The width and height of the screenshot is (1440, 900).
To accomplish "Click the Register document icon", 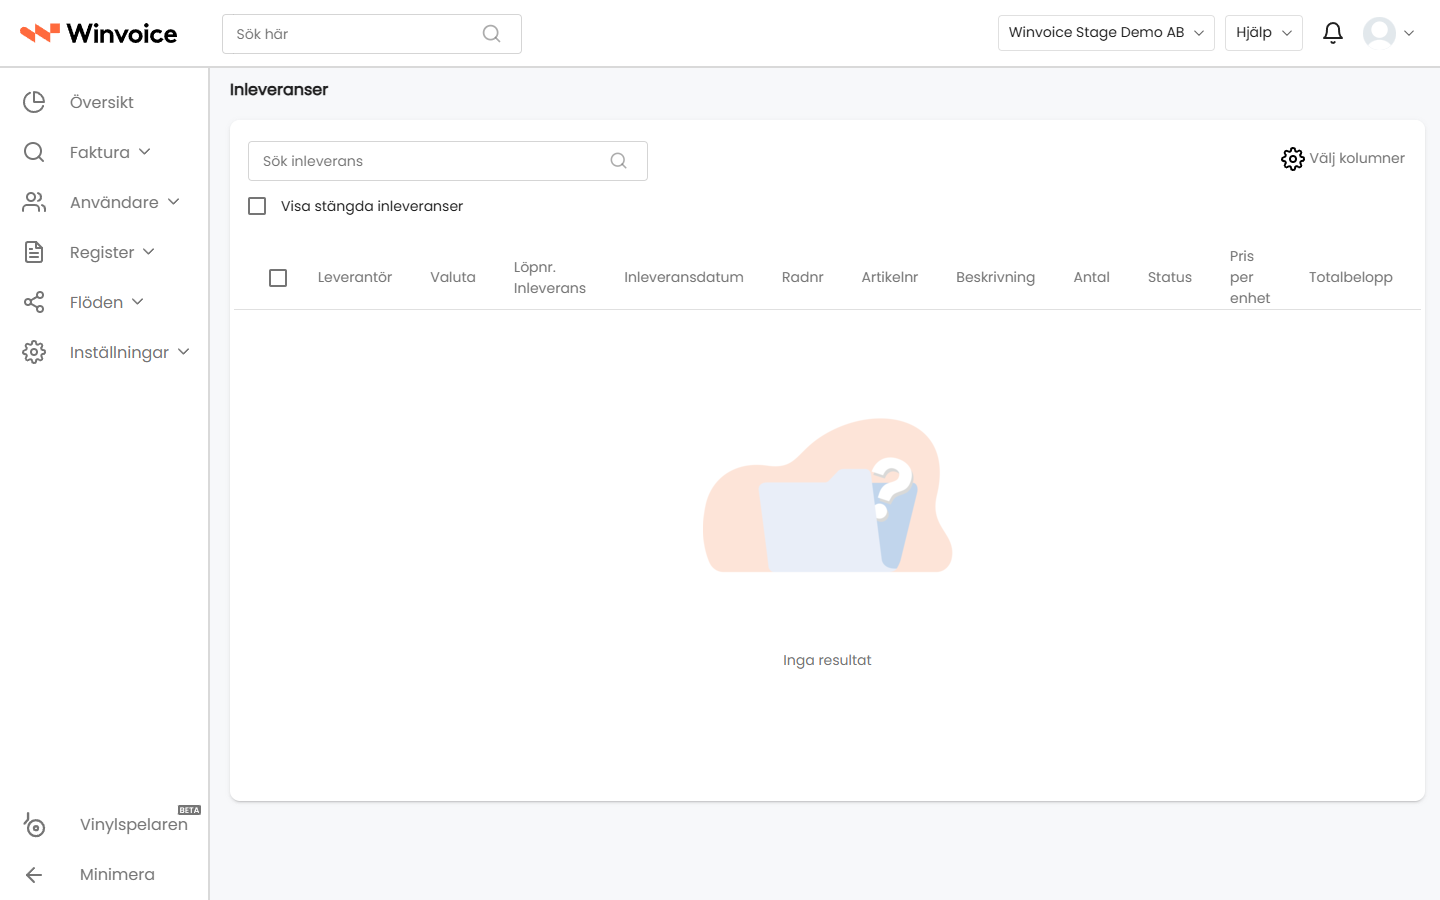I will (34, 252).
